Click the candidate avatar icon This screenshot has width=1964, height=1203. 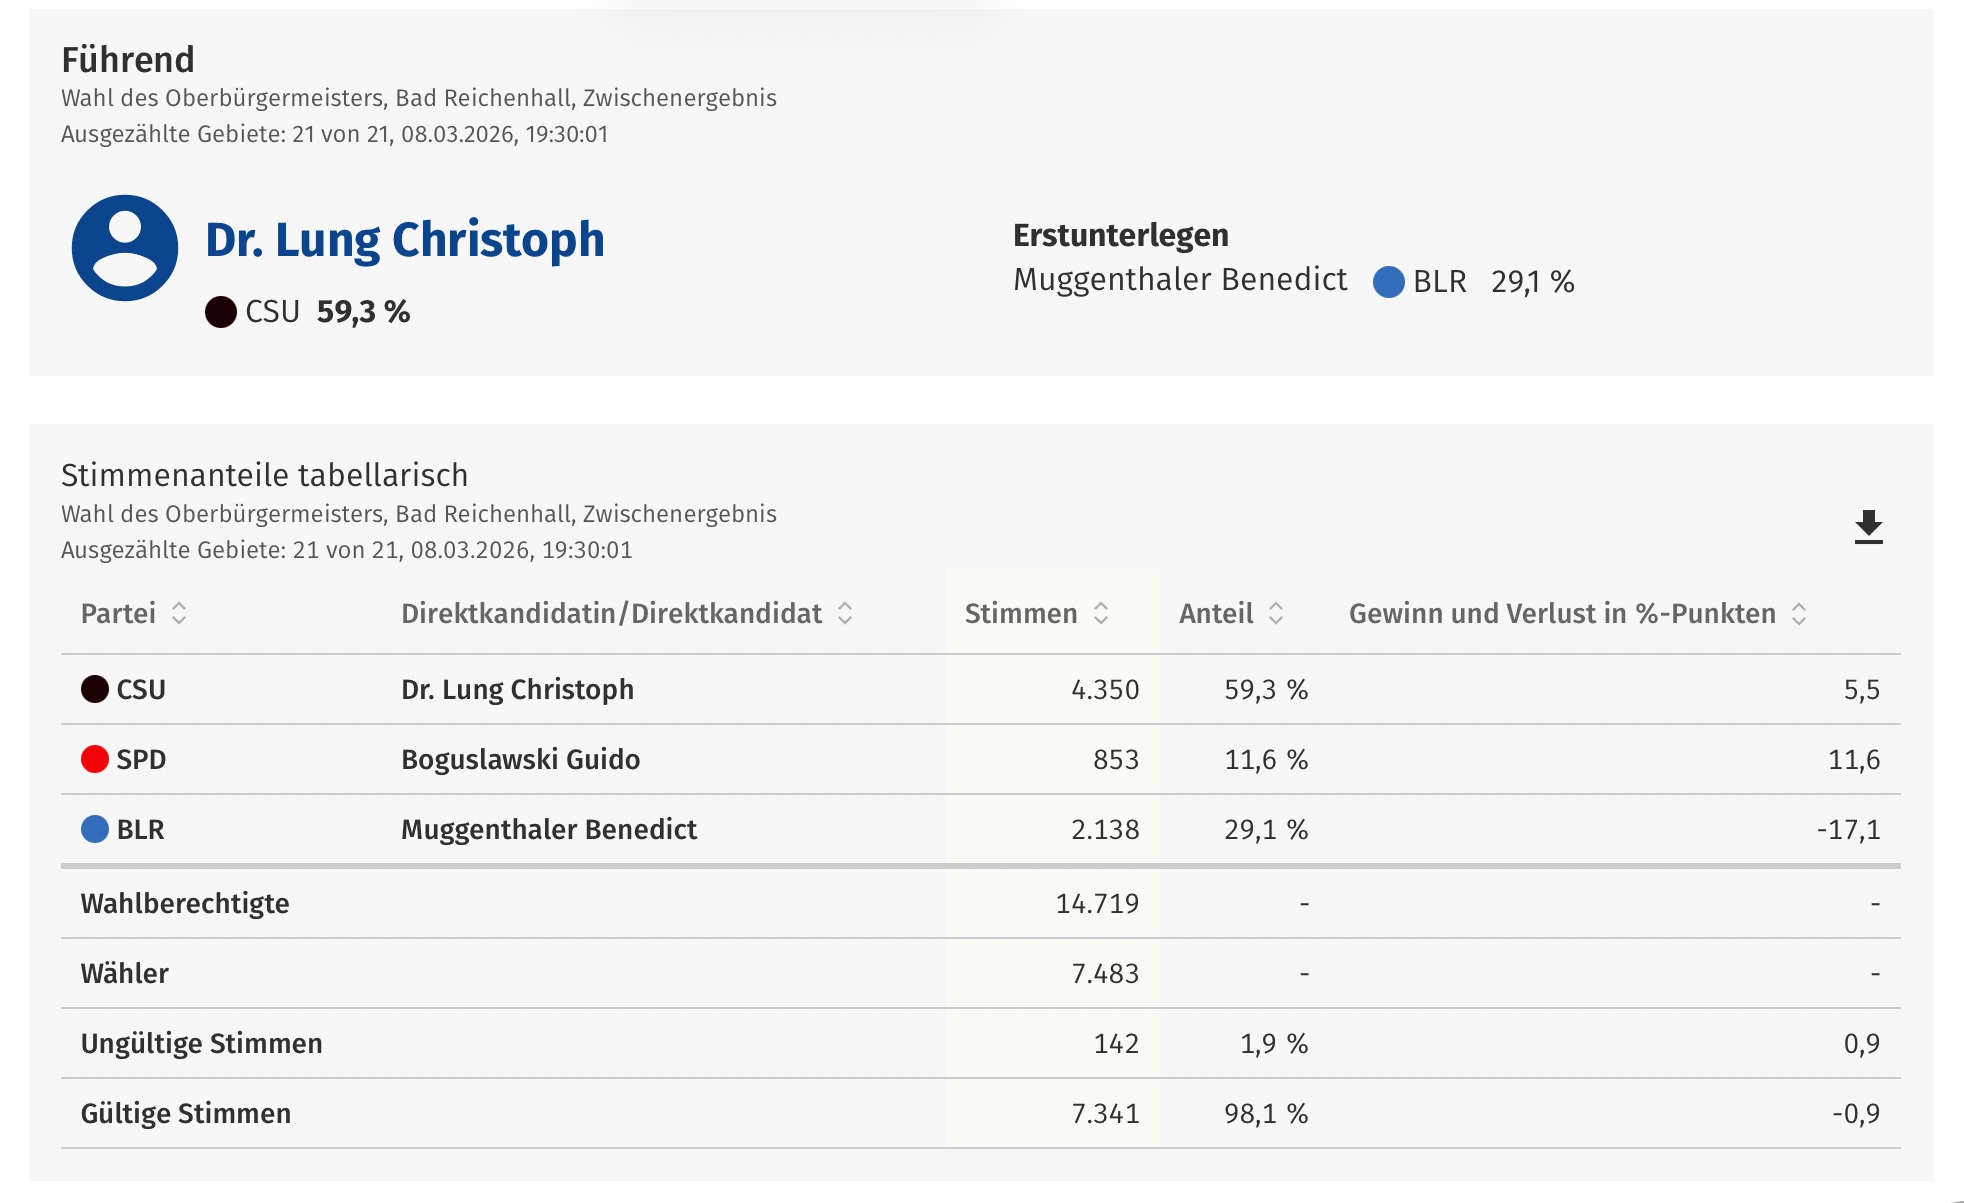coord(125,248)
